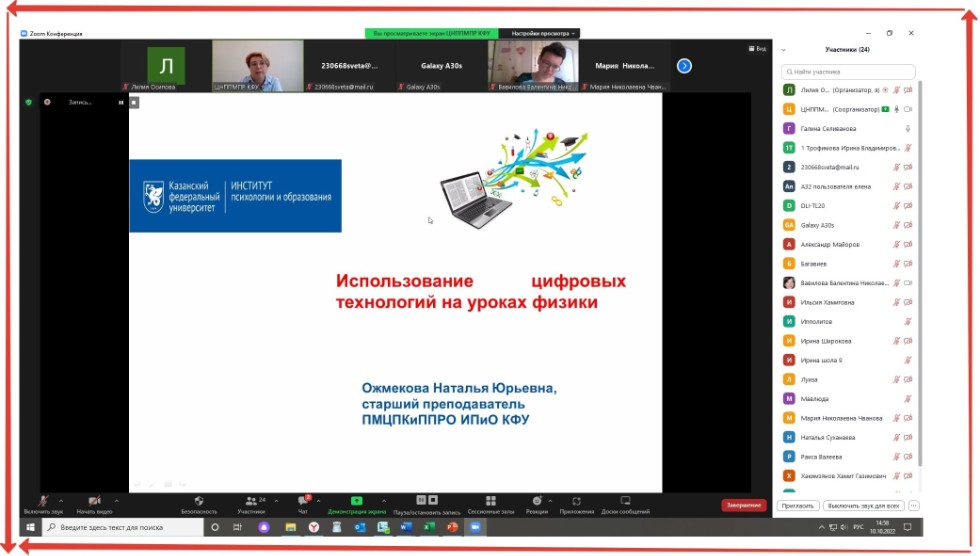980x556 pixels.
Task: Click the participants list scrollbar
Action: point(921,200)
